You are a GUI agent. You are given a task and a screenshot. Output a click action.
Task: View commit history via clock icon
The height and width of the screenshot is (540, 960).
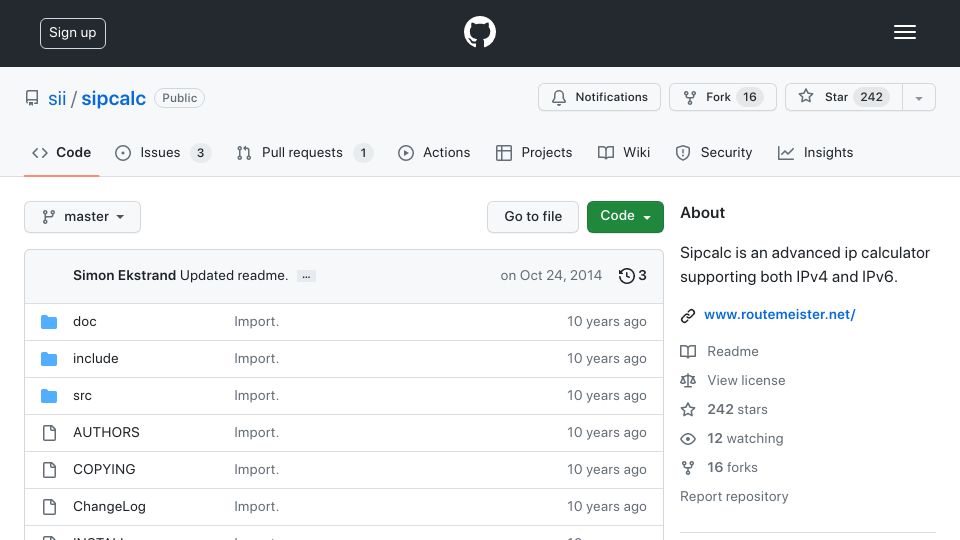point(632,276)
